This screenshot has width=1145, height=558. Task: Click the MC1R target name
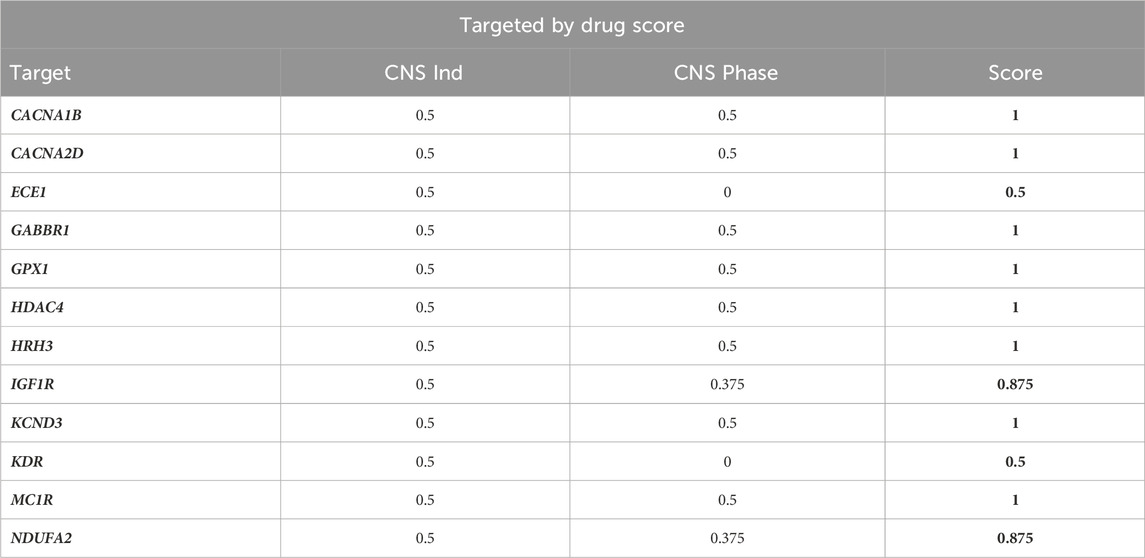point(33,500)
